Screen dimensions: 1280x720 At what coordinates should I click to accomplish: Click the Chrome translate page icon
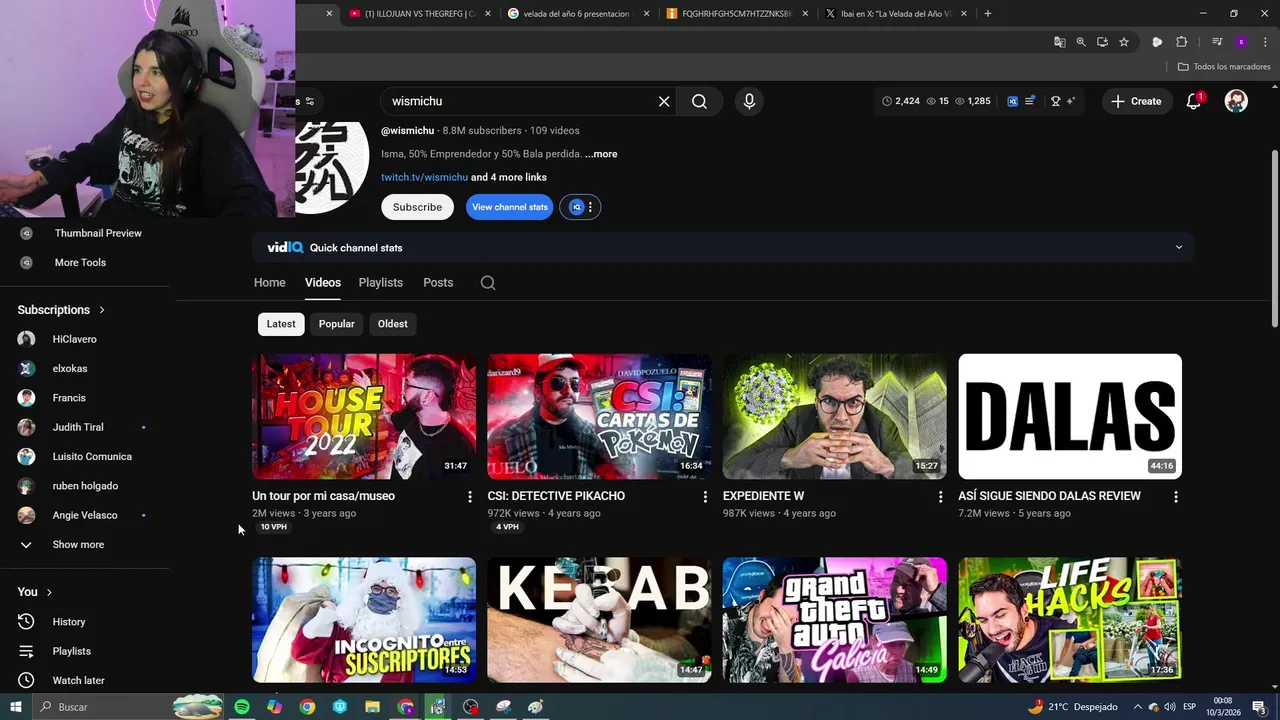click(x=1059, y=42)
